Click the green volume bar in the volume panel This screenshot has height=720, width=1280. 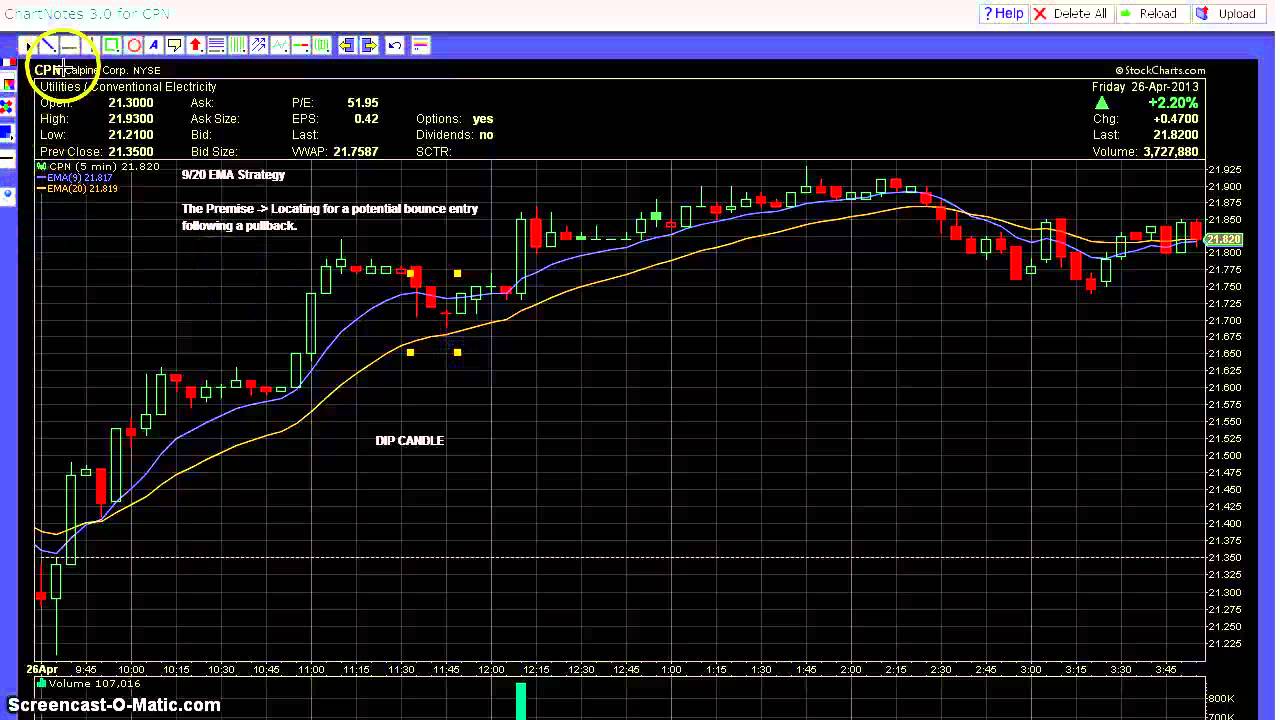coord(521,700)
